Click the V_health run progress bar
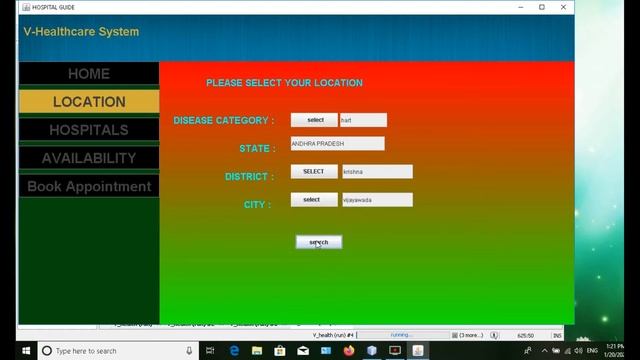Image resolution: width=640 pixels, height=360 pixels. pos(403,335)
